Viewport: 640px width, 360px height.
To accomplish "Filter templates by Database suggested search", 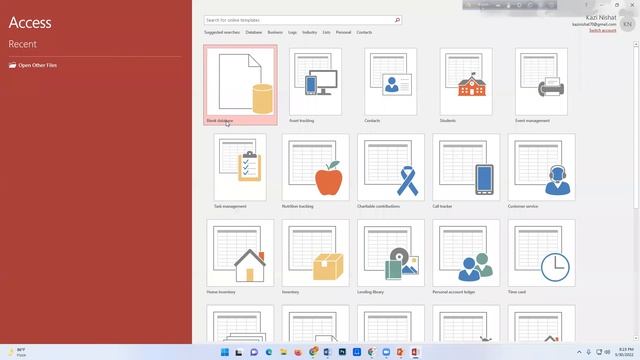I will 253,32.
